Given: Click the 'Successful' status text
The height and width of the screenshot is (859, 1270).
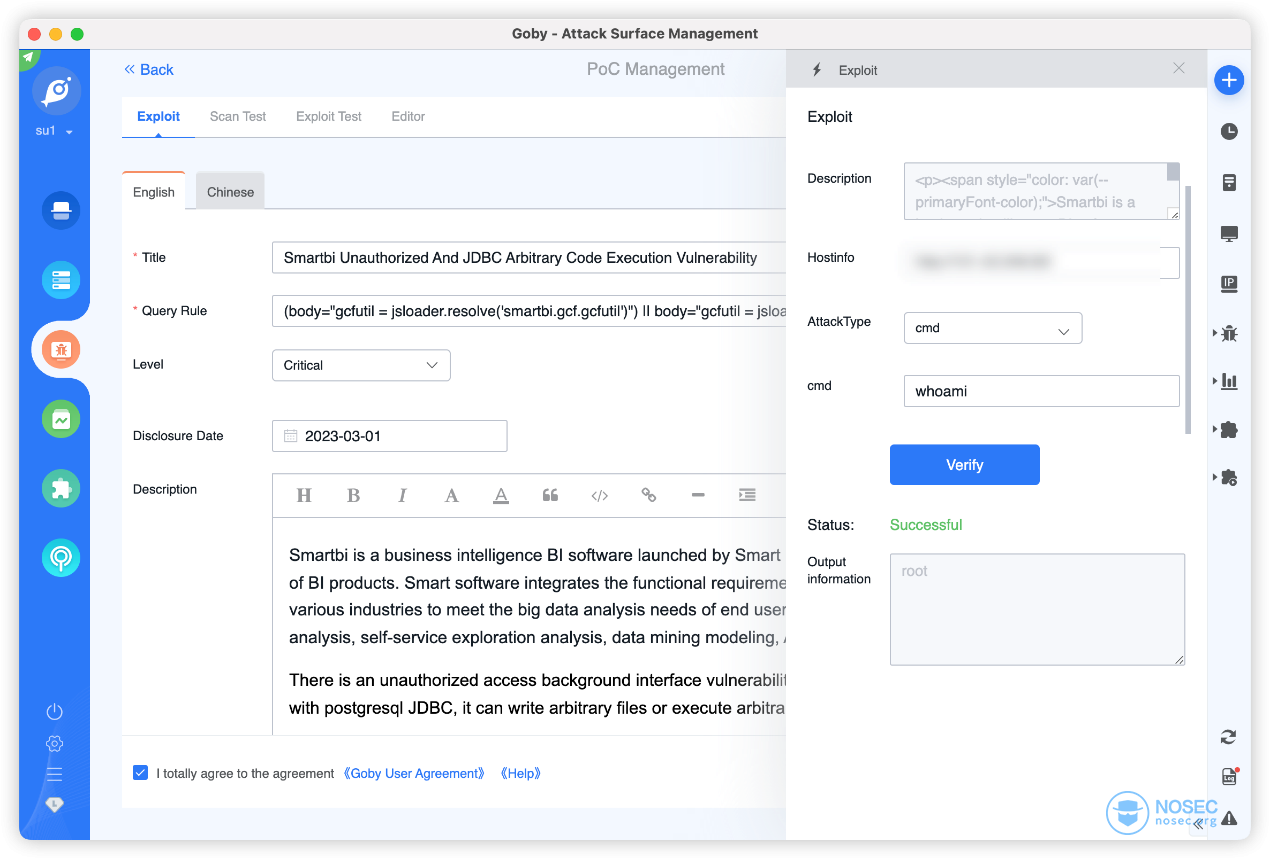Looking at the screenshot, I should click(926, 525).
